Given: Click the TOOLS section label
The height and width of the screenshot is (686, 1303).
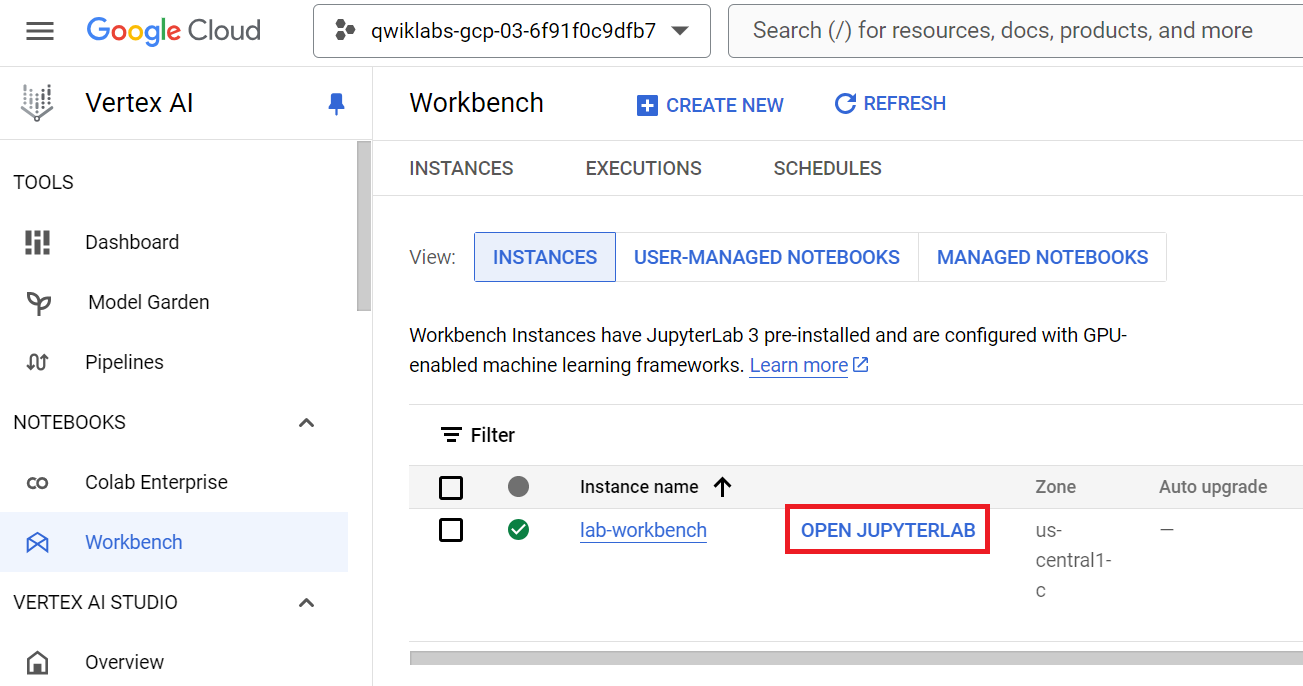Looking at the screenshot, I should (43, 182).
